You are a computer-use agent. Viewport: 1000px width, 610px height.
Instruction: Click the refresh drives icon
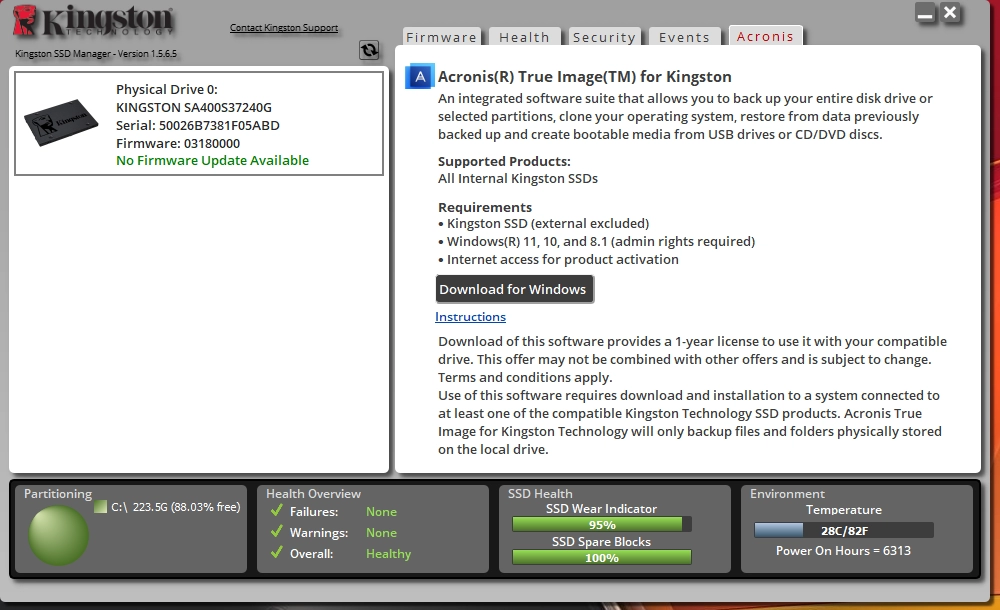pyautogui.click(x=369, y=50)
